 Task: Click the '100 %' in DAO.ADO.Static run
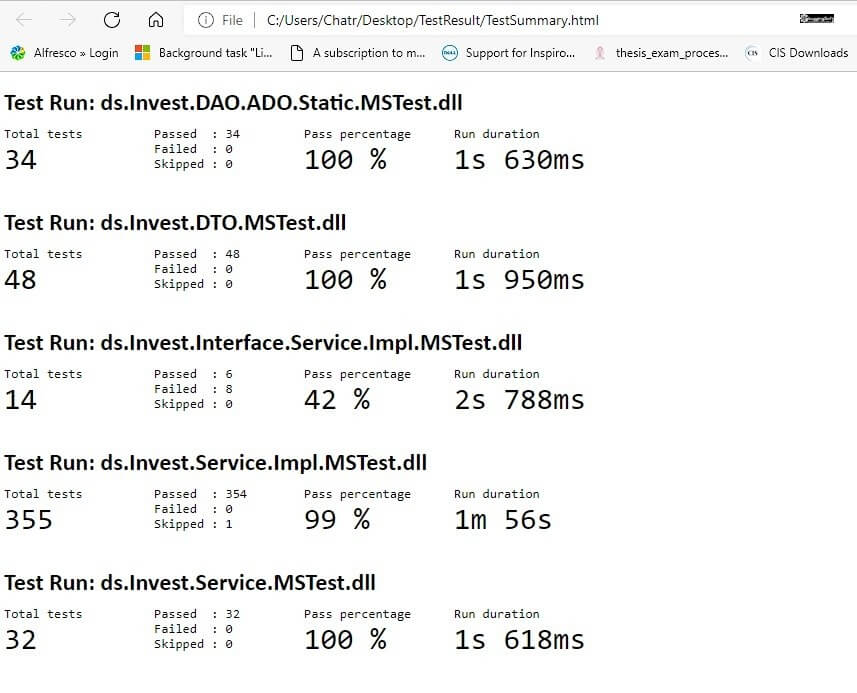click(x=345, y=160)
